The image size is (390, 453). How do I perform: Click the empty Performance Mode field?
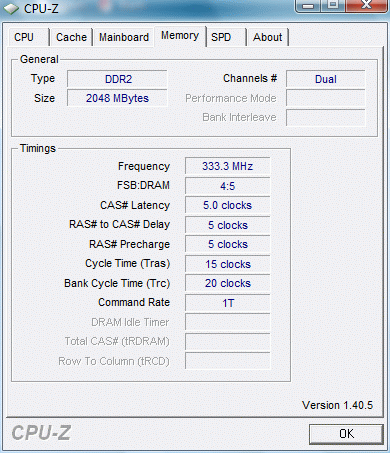325,98
